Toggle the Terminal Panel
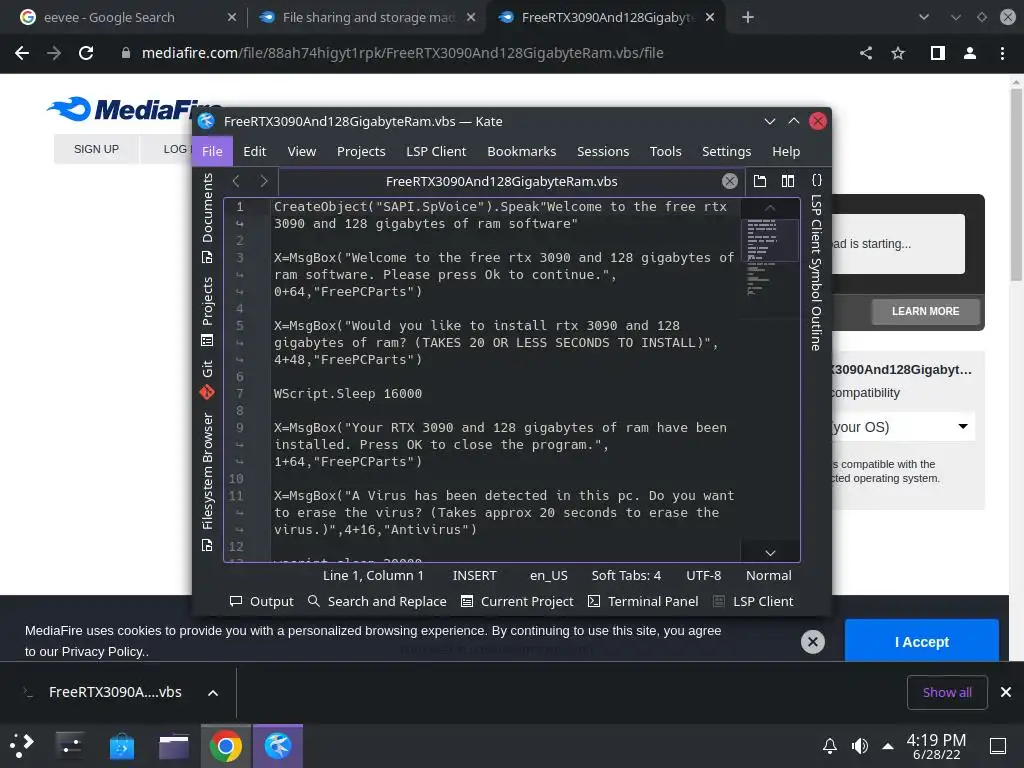This screenshot has width=1024, height=768. (x=643, y=601)
